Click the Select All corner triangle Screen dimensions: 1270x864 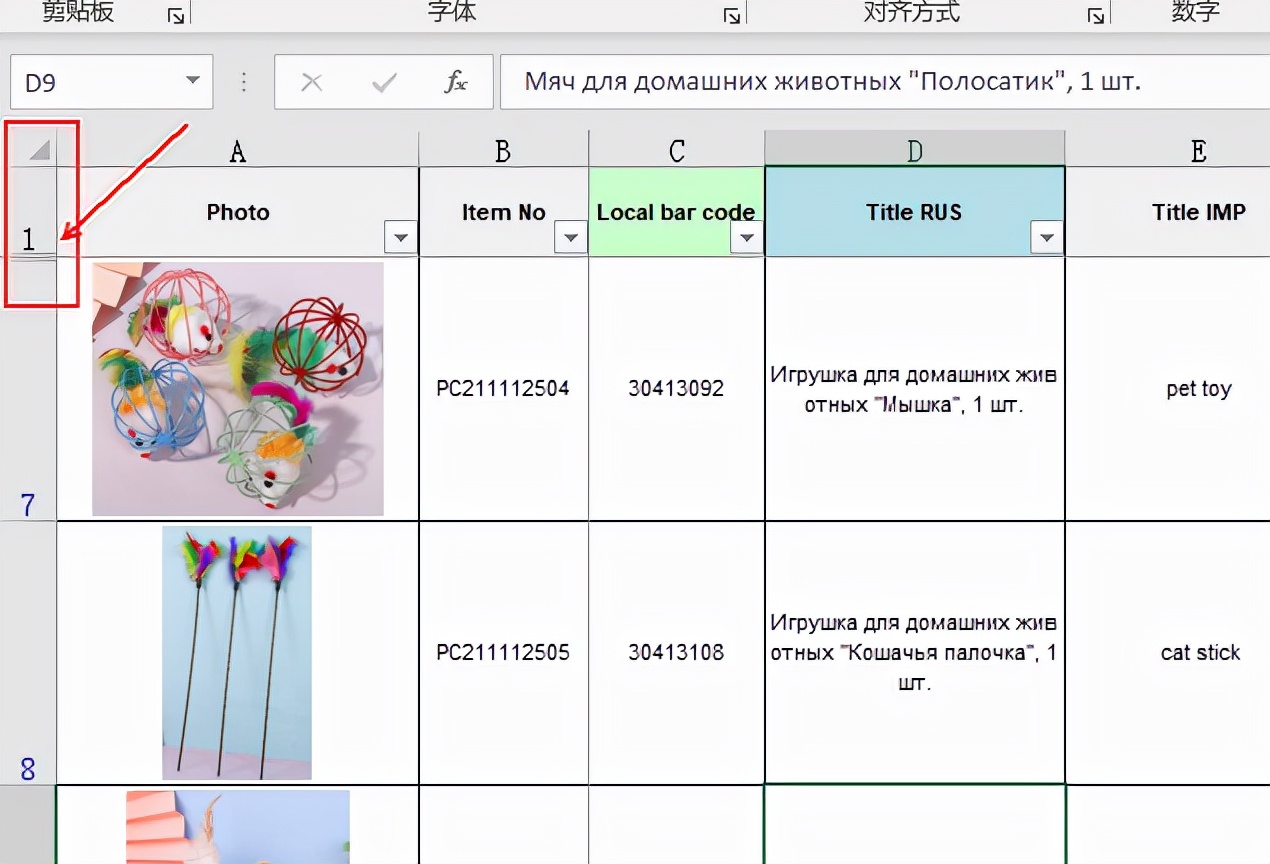(x=38, y=150)
